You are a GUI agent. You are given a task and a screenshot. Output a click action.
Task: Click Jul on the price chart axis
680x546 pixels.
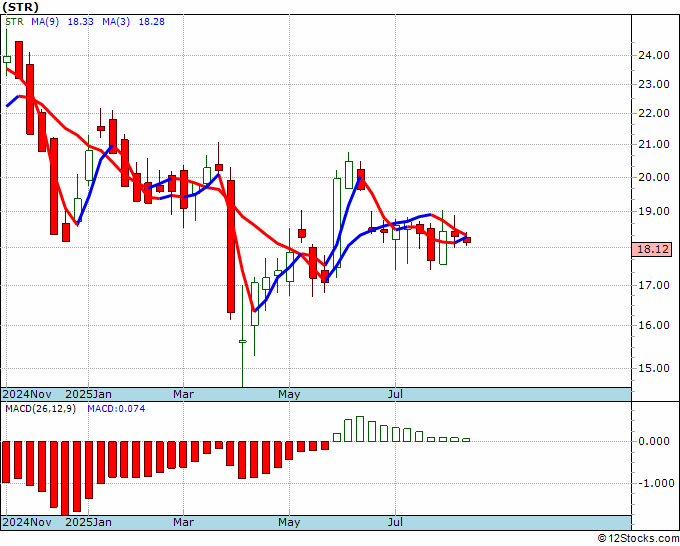396,394
